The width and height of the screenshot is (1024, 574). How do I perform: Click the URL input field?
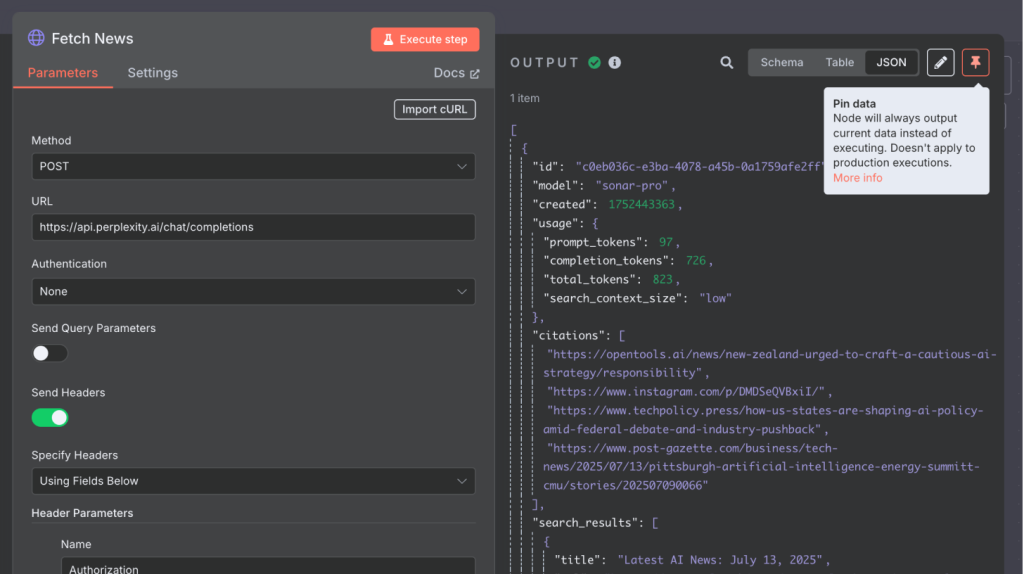pos(253,227)
